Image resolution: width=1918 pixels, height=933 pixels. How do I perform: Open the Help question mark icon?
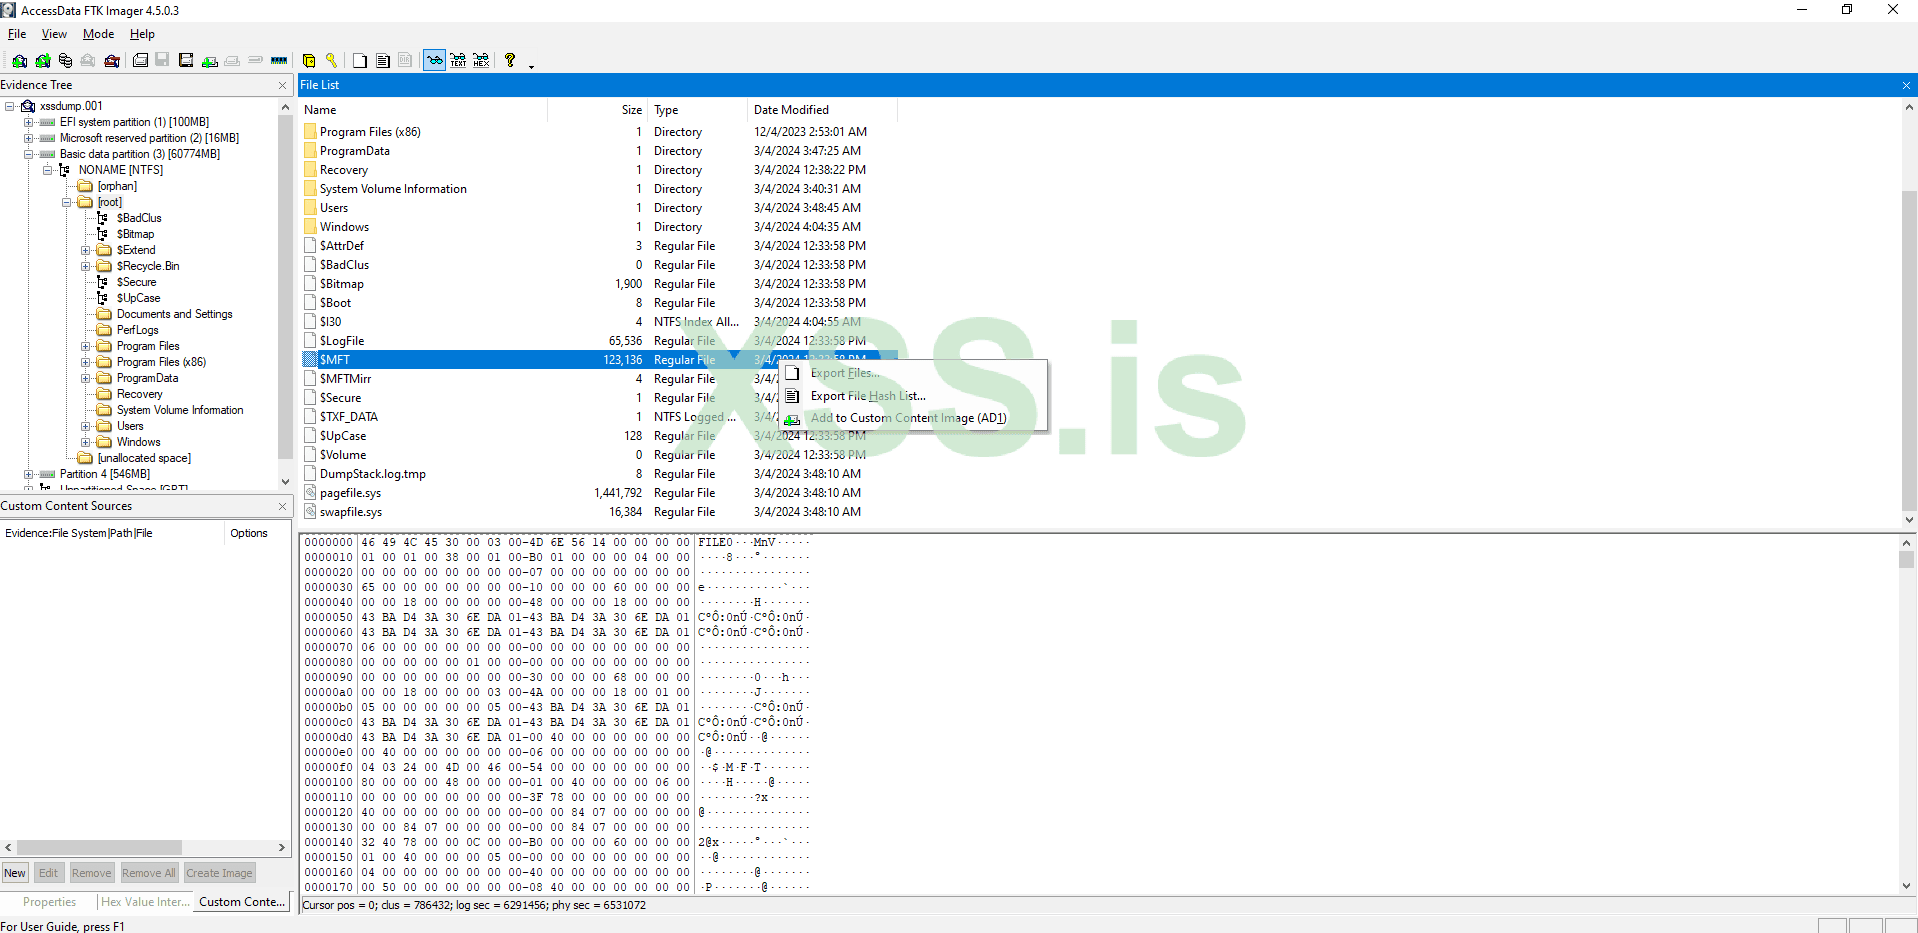[x=510, y=61]
